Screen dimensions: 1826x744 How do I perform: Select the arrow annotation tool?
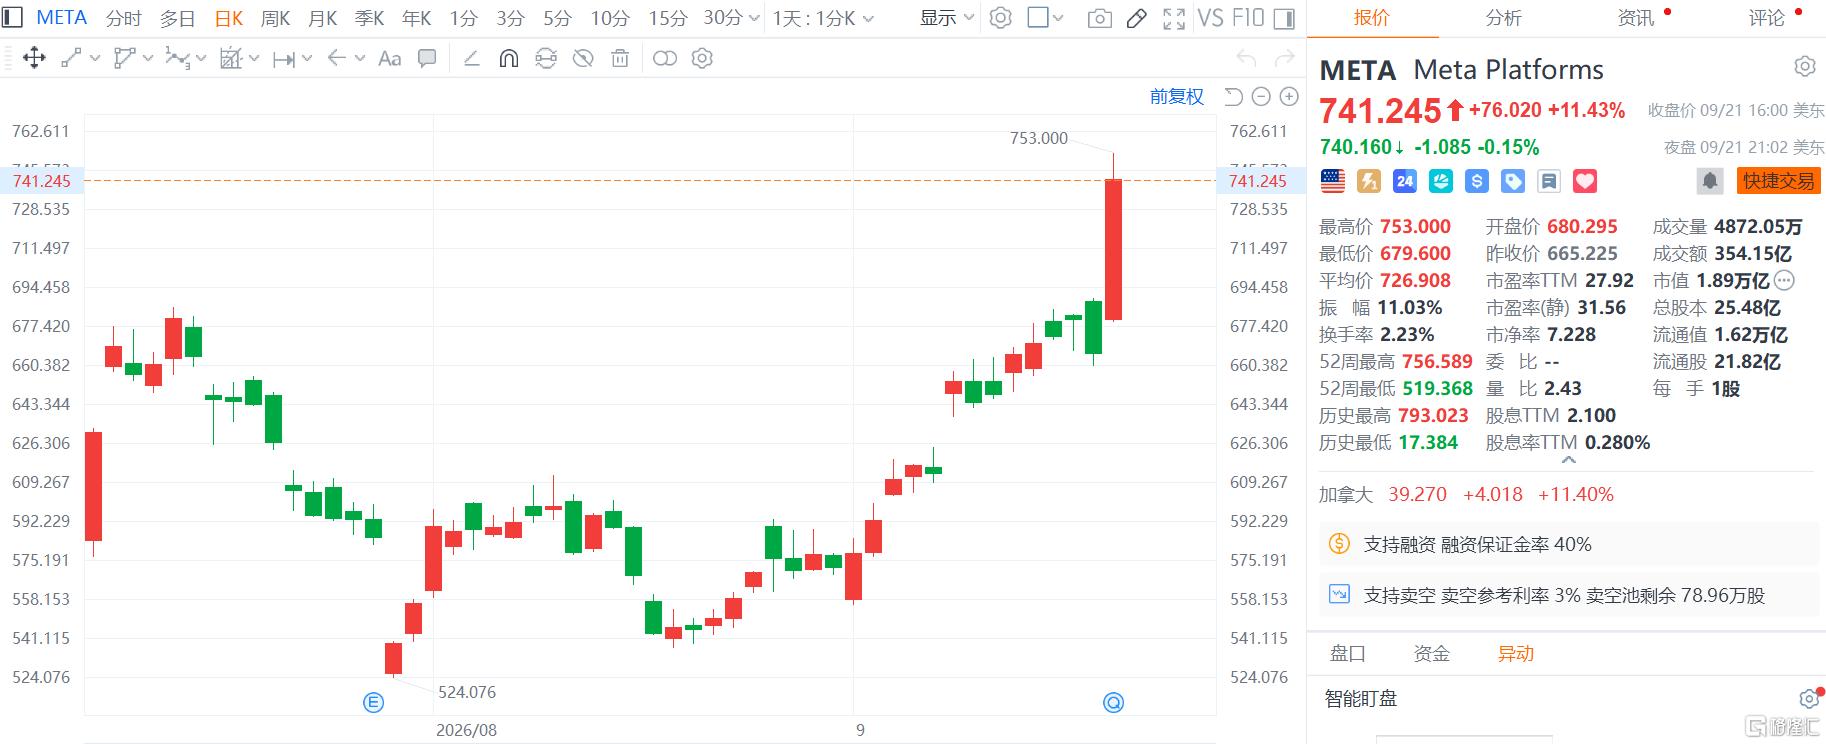[x=337, y=58]
